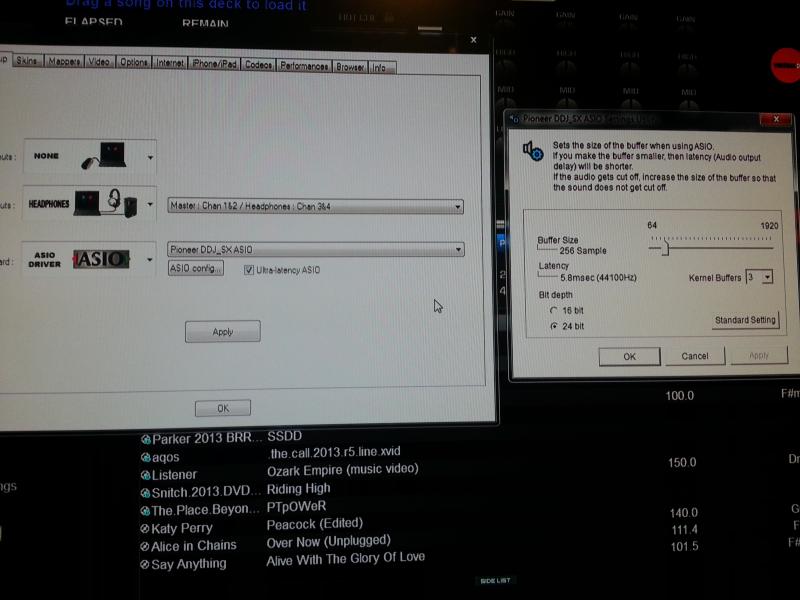This screenshot has height=600, width=800.
Task: Close the VirtualDJ config window
Action: (x=473, y=40)
